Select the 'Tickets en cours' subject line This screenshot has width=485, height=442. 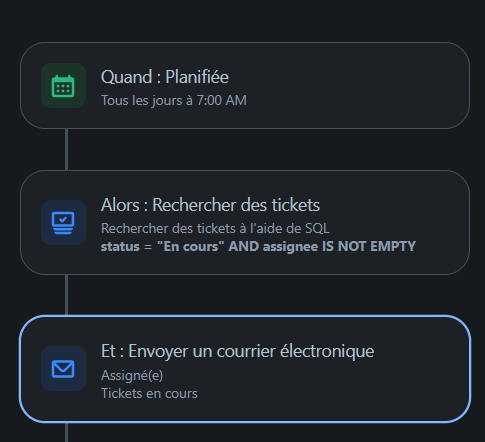pos(149,393)
